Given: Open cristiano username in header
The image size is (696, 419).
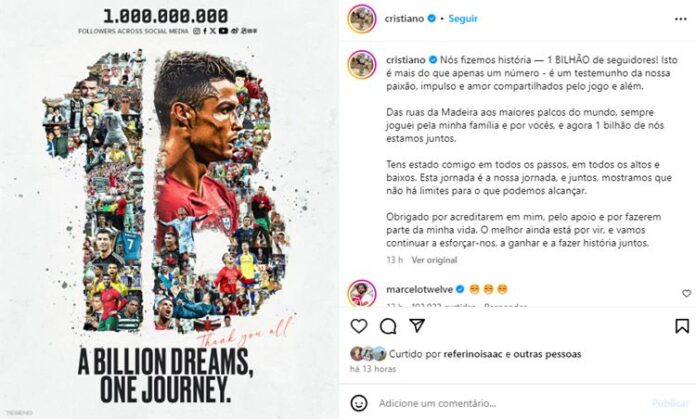Looking at the screenshot, I should [x=404, y=19].
